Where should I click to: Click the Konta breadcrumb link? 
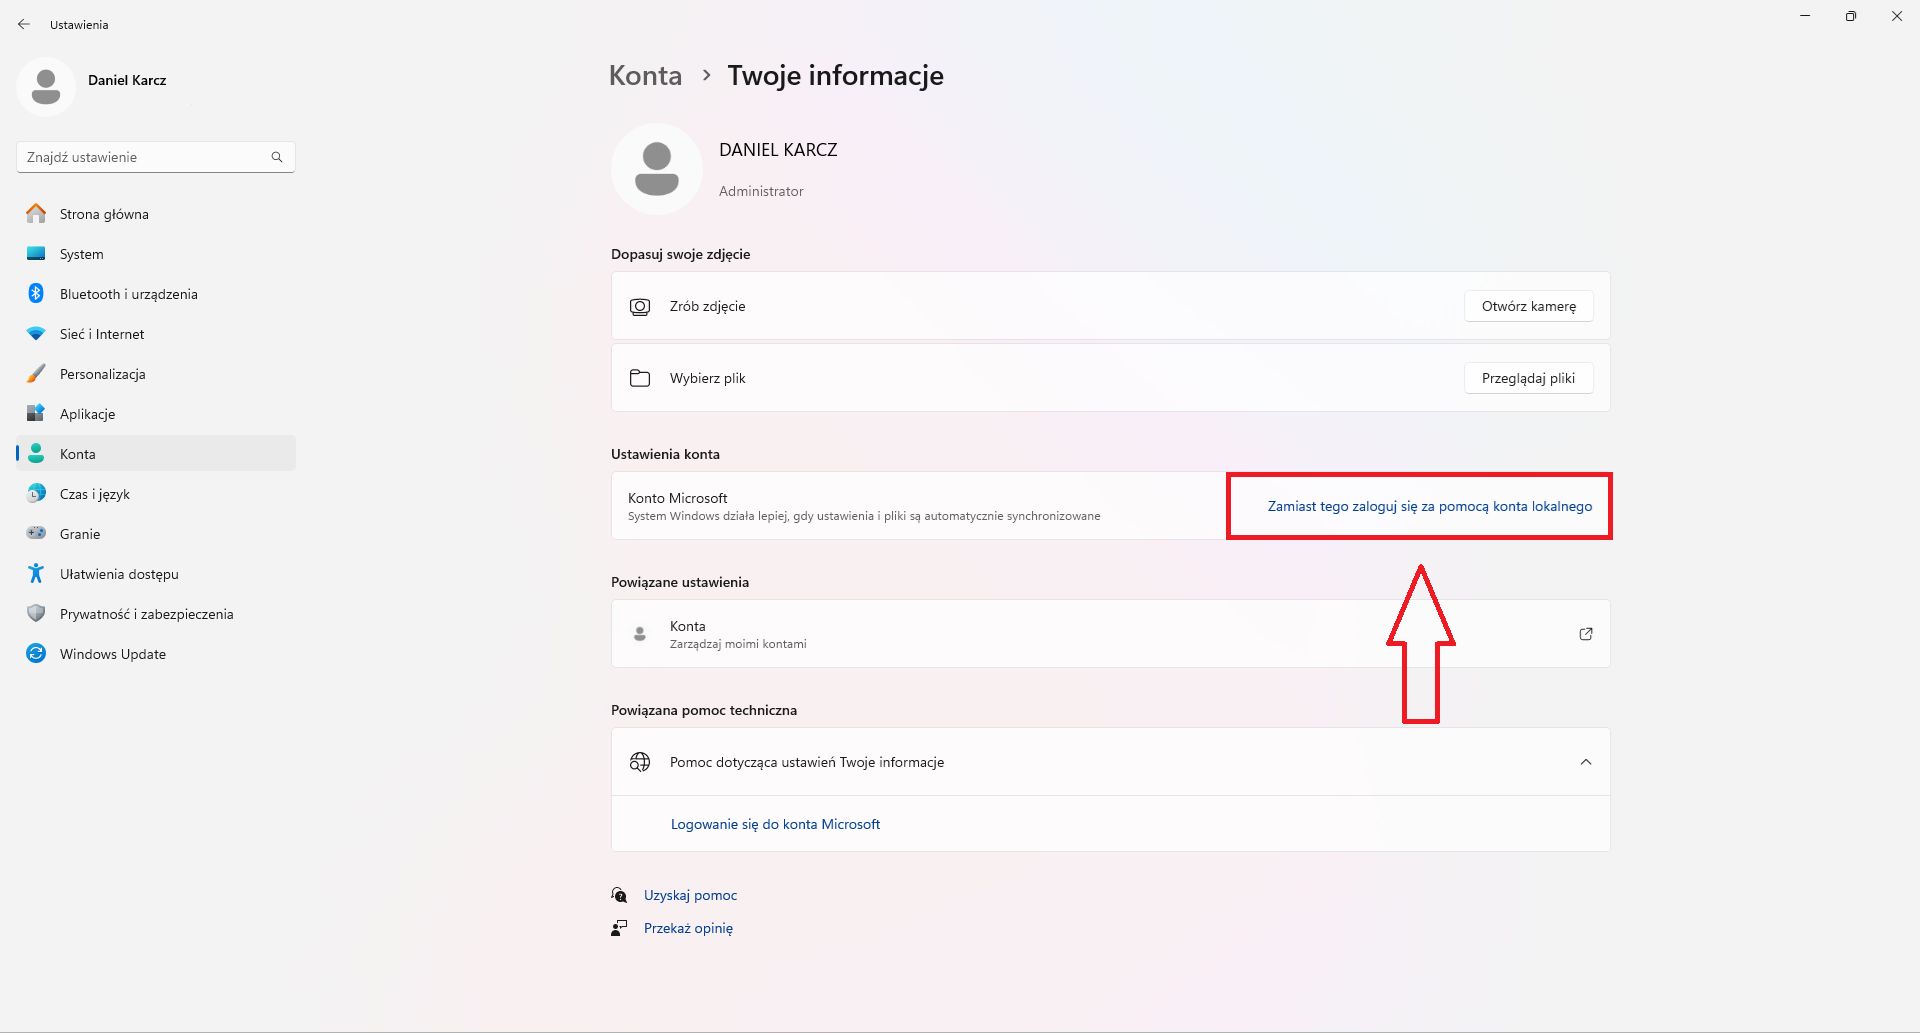645,75
